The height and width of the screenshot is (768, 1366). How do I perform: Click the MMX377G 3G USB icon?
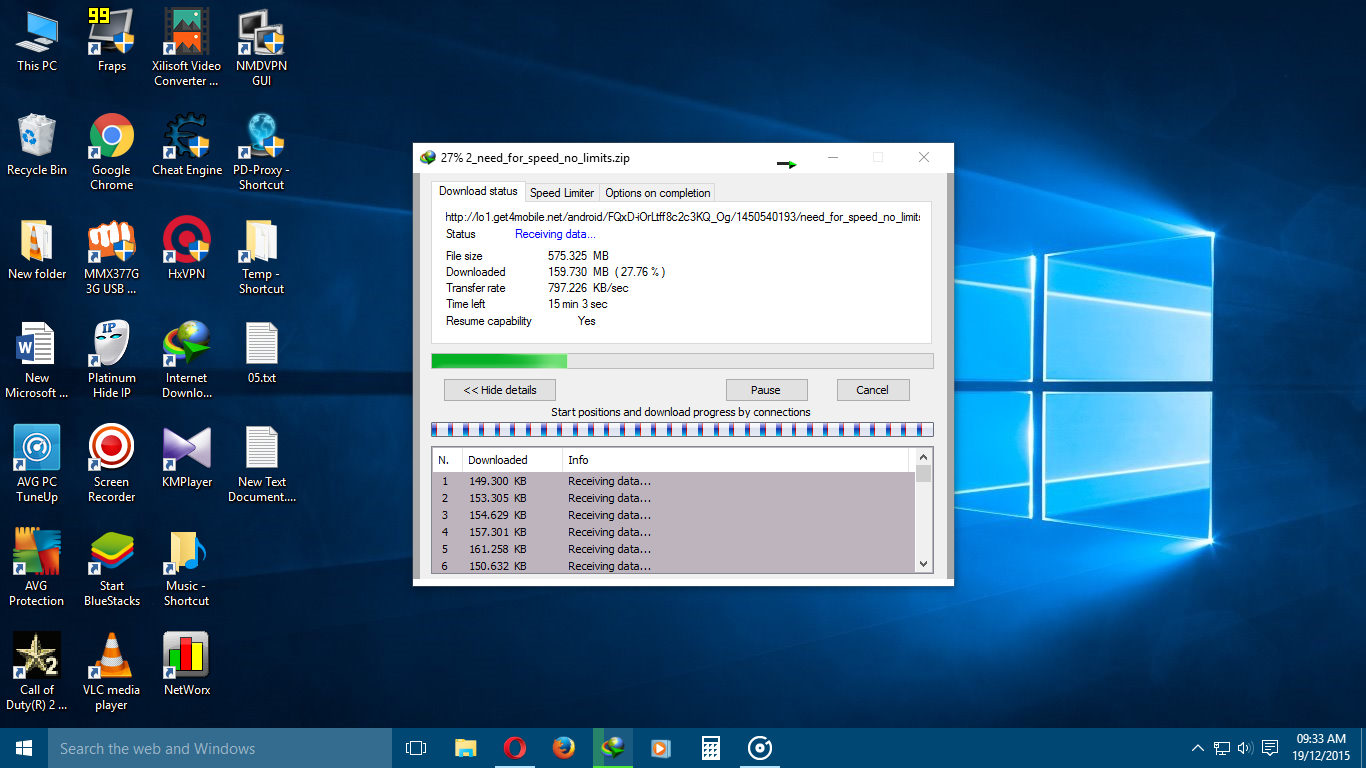tap(112, 256)
